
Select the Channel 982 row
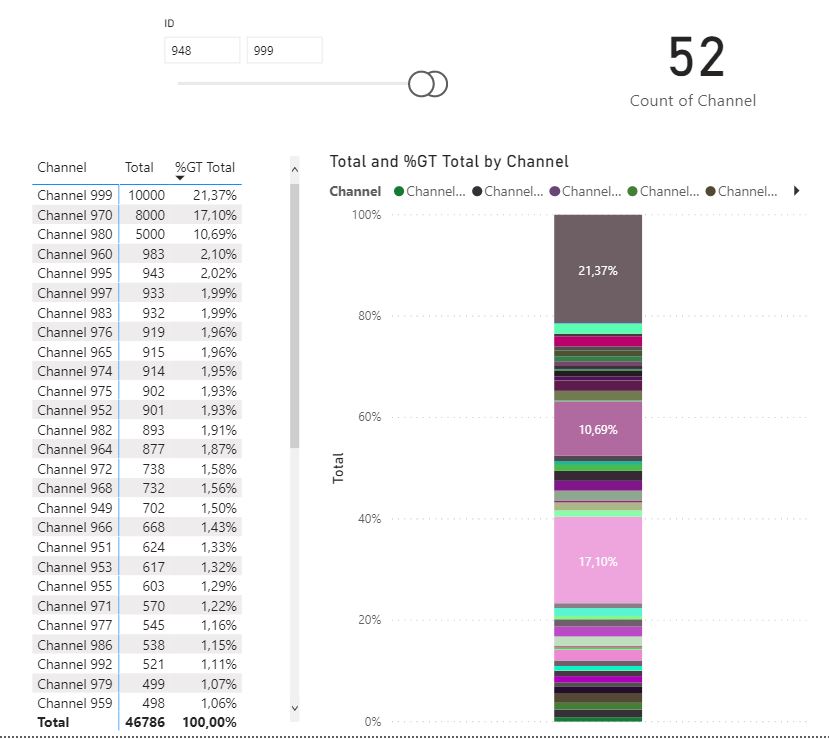pos(137,430)
